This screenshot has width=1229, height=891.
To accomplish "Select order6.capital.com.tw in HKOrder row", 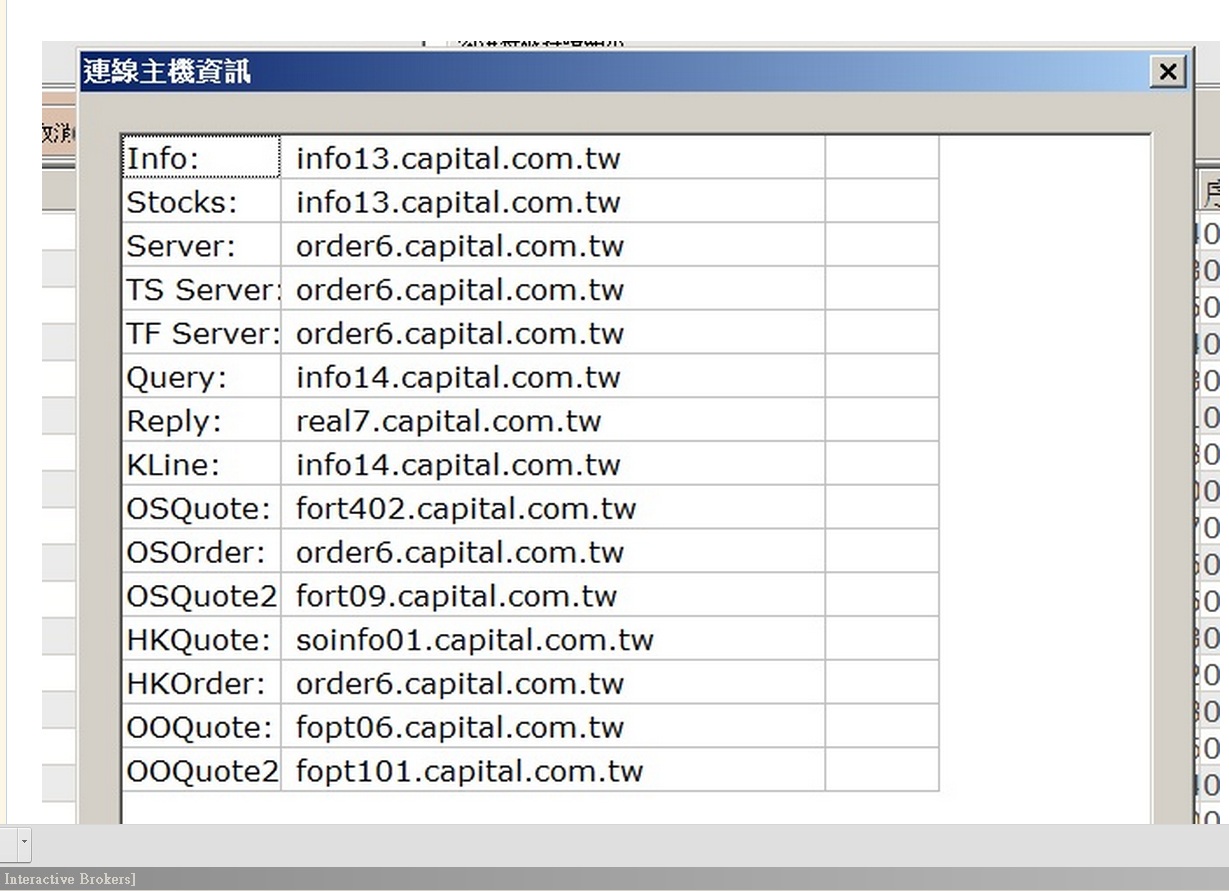I will pyautogui.click(x=553, y=683).
